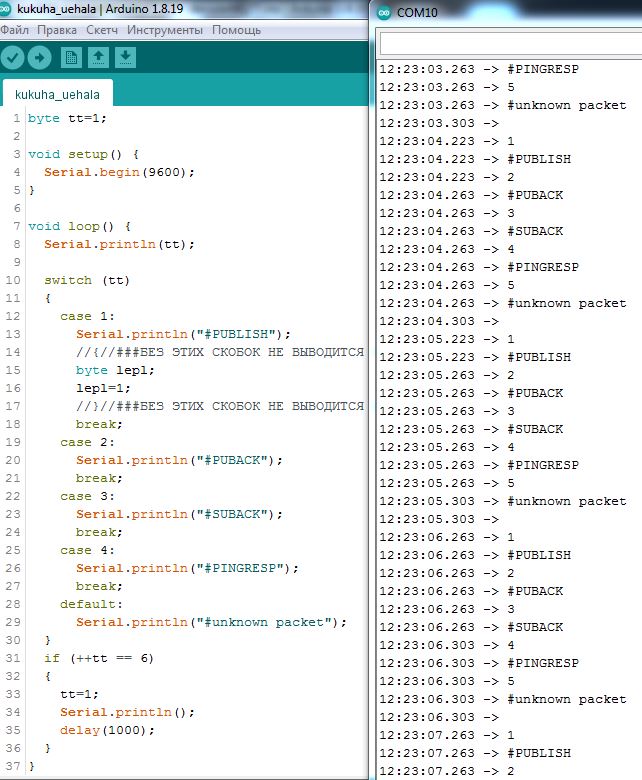The image size is (642, 780).
Task: Open the Правка menu
Action: click(57, 30)
